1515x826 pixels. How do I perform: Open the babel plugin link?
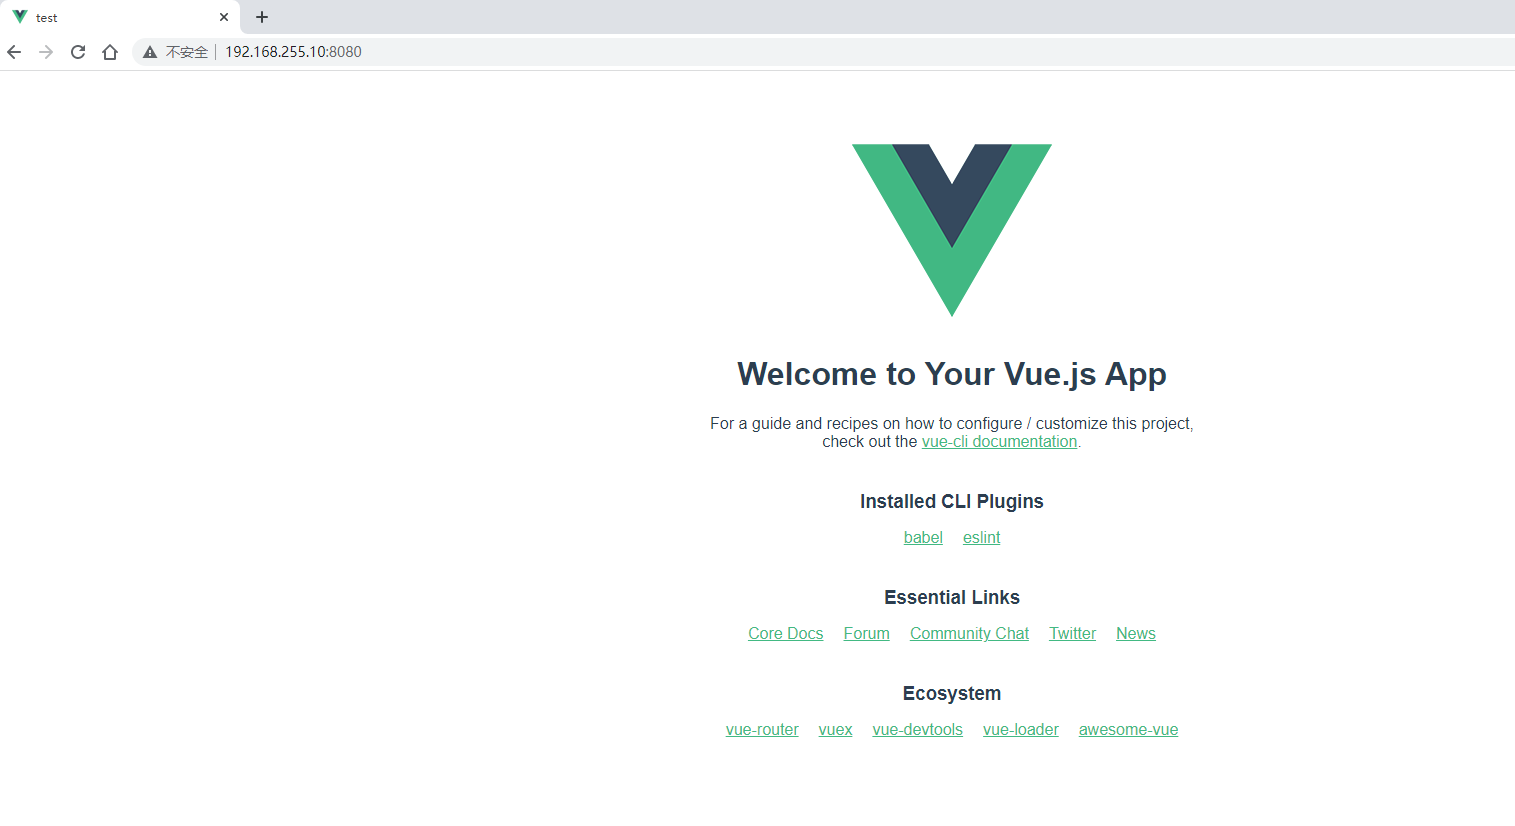923,538
